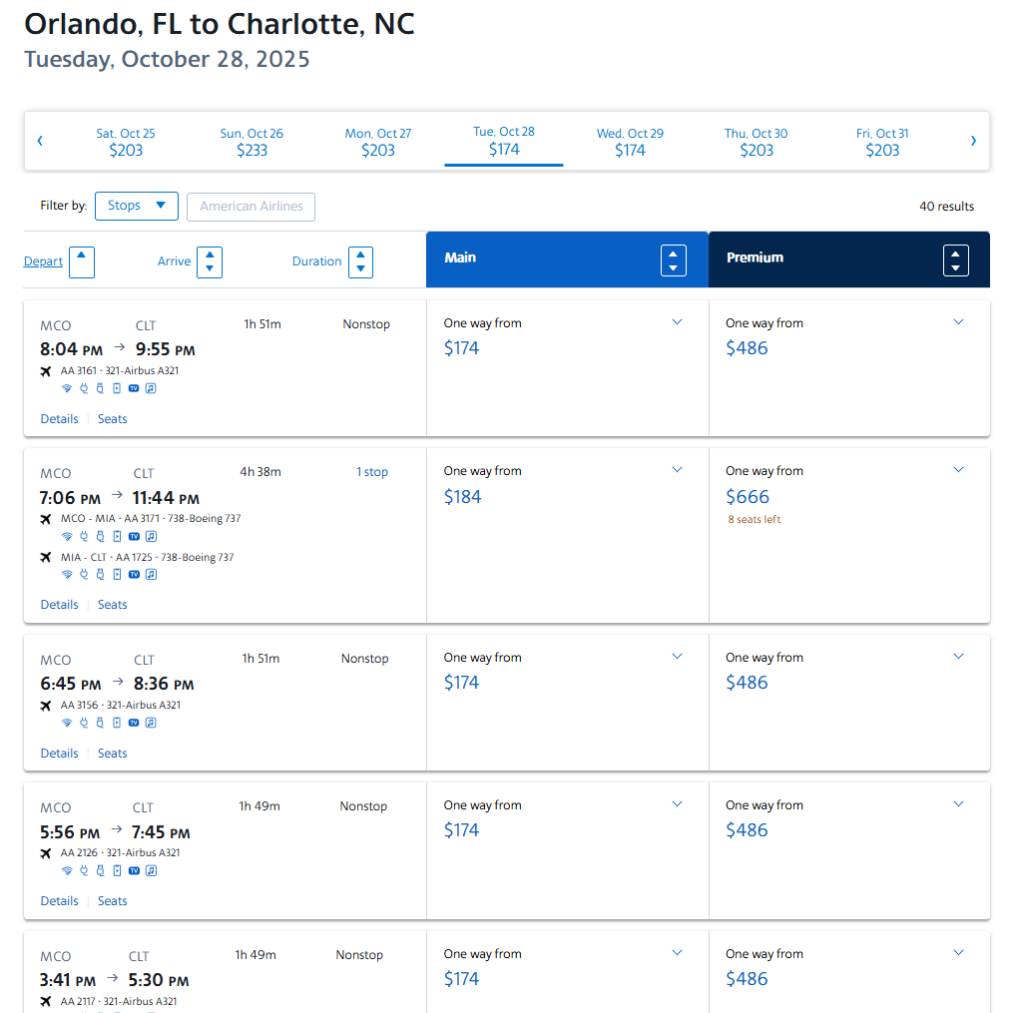
Task: Open Details for the 6:45 PM flight
Action: point(59,754)
